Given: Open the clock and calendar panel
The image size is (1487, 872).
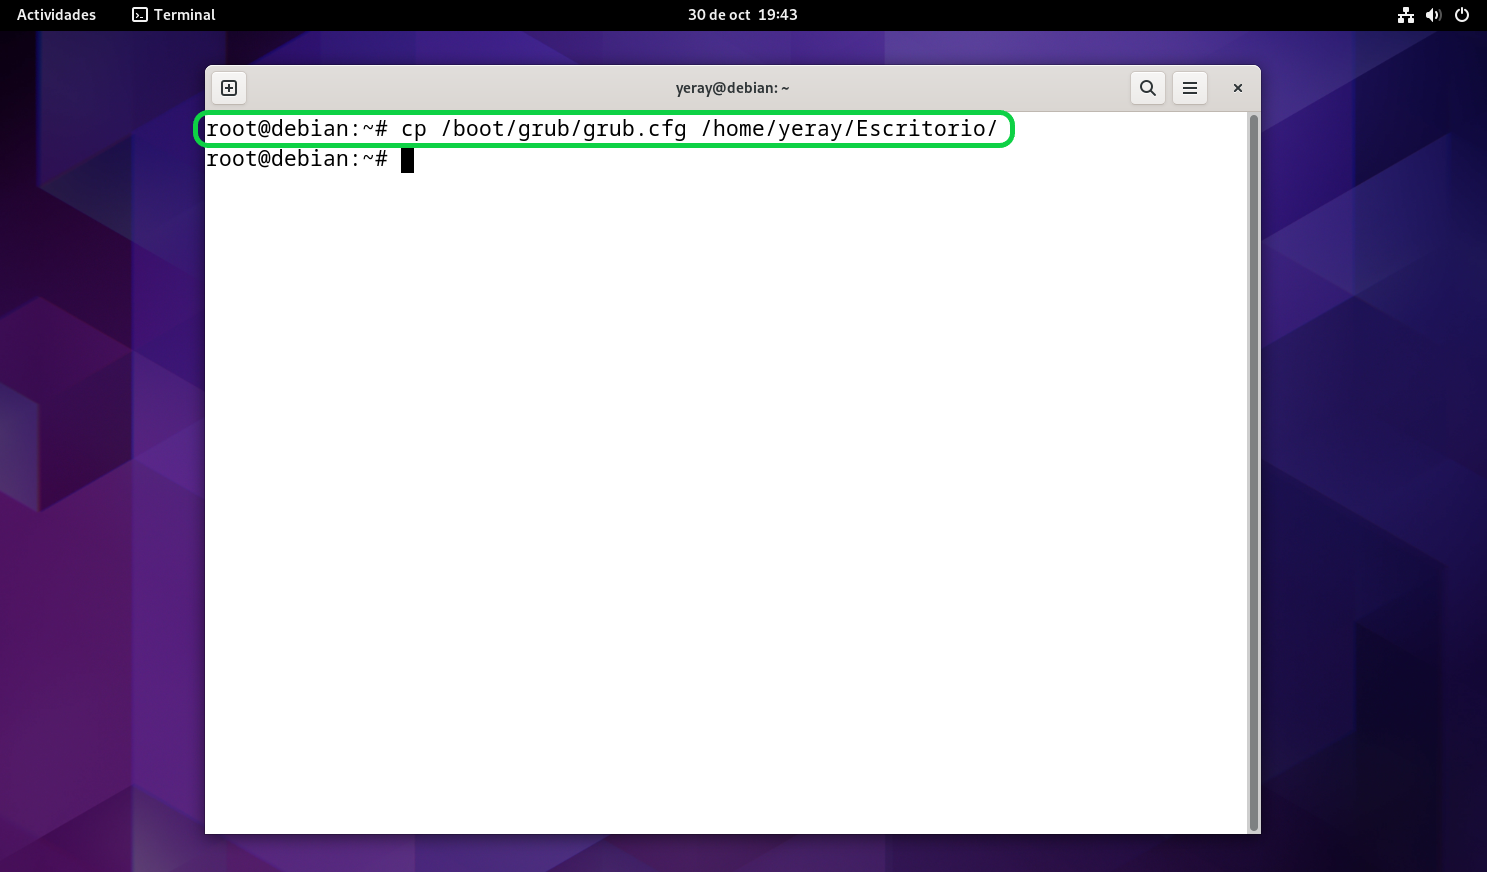Looking at the screenshot, I should pyautogui.click(x=743, y=15).
